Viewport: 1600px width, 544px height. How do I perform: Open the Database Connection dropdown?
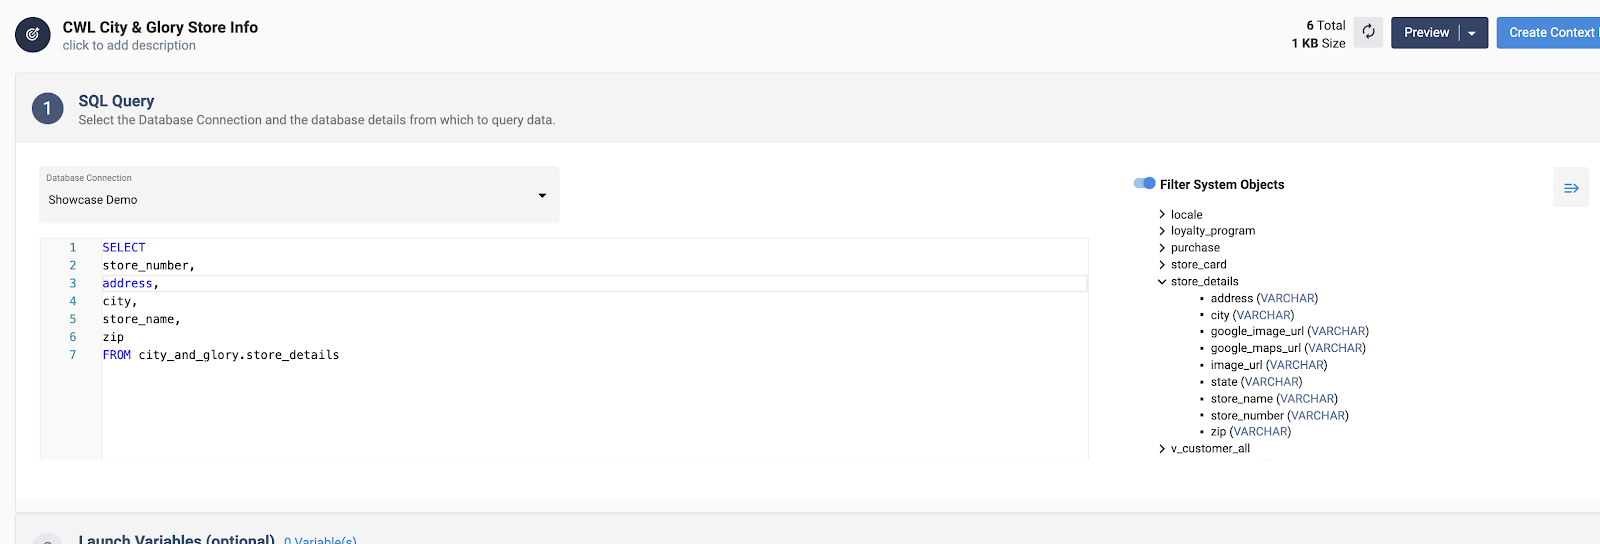299,194
